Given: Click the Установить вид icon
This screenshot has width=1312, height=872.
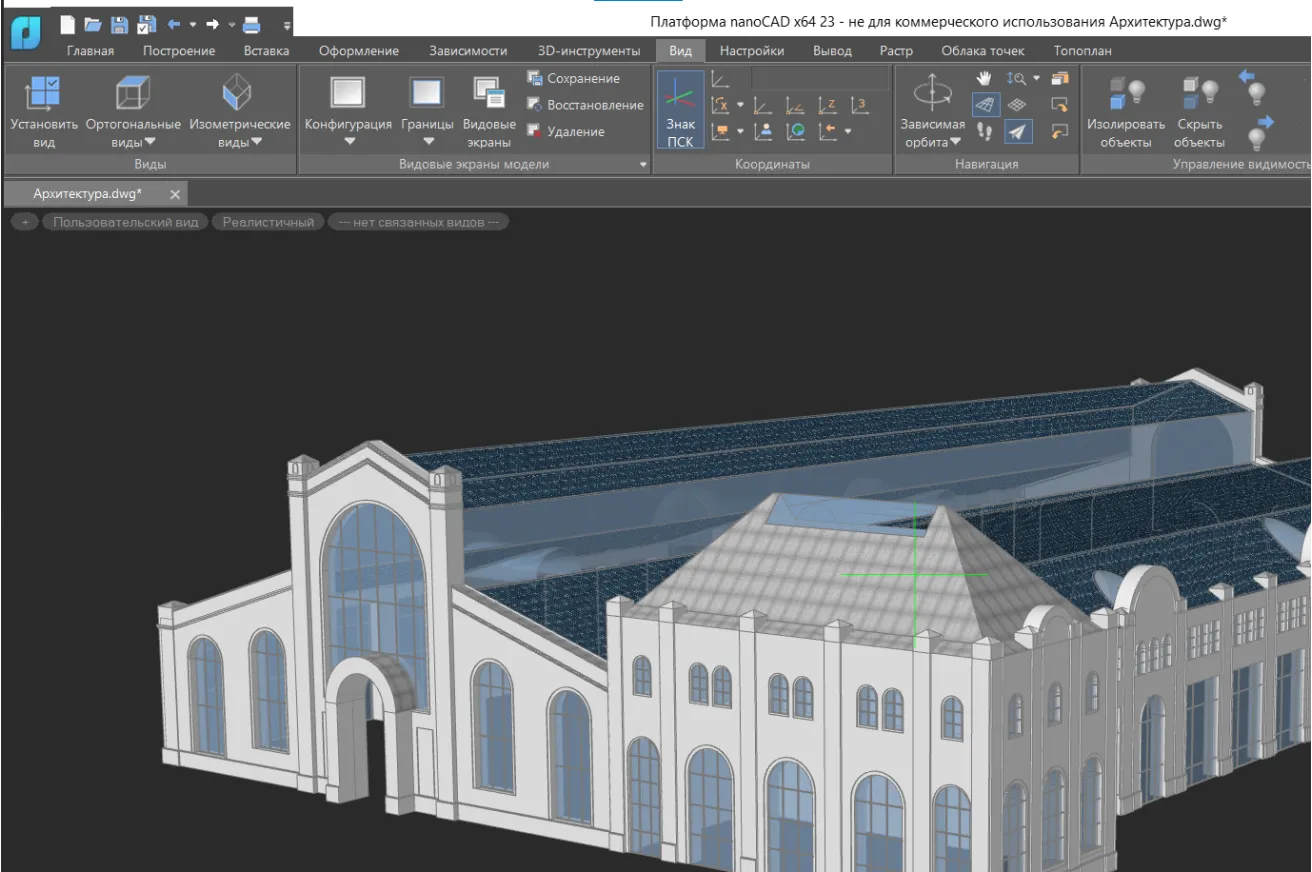Looking at the screenshot, I should coord(43,94).
